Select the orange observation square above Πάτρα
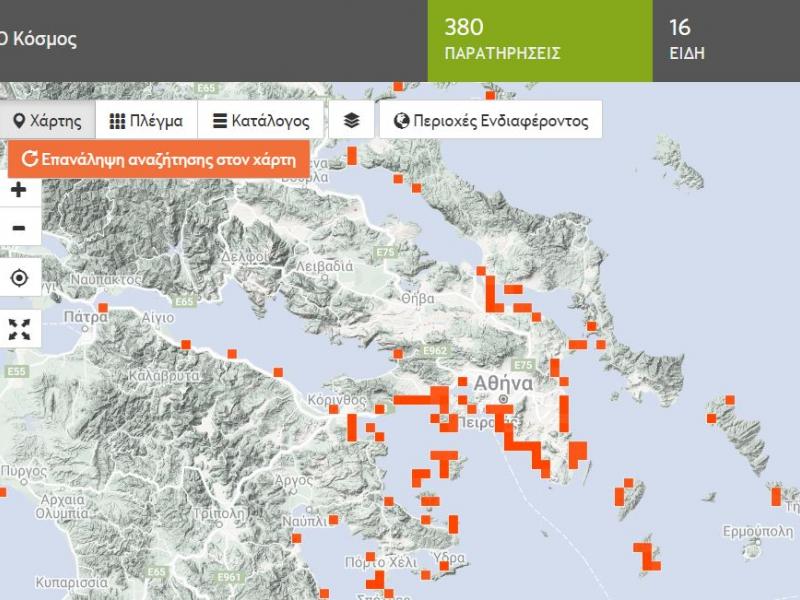Image resolution: width=800 pixels, height=600 pixels. [102, 307]
